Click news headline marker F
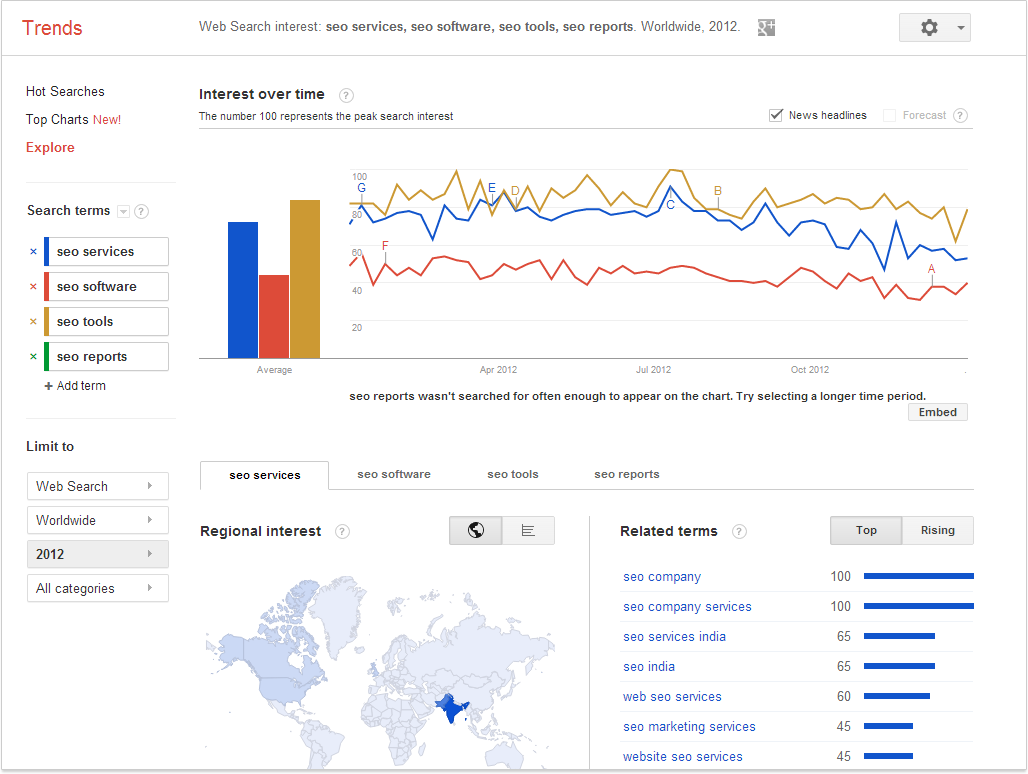 pos(385,246)
